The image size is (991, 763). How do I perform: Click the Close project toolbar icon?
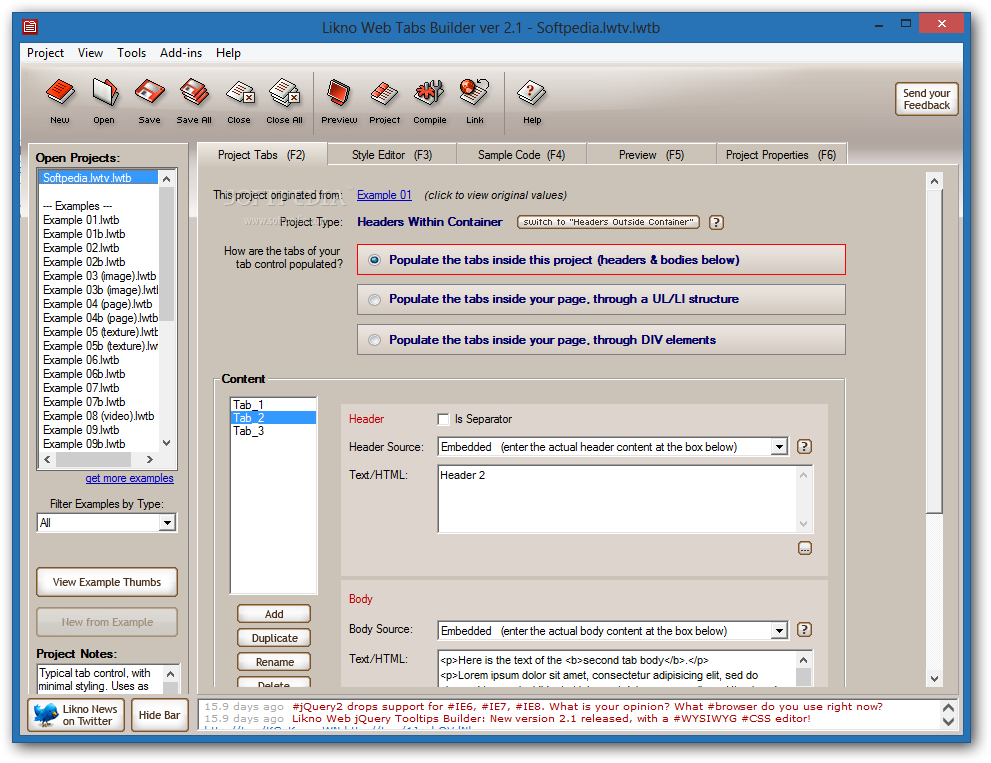coord(239,101)
